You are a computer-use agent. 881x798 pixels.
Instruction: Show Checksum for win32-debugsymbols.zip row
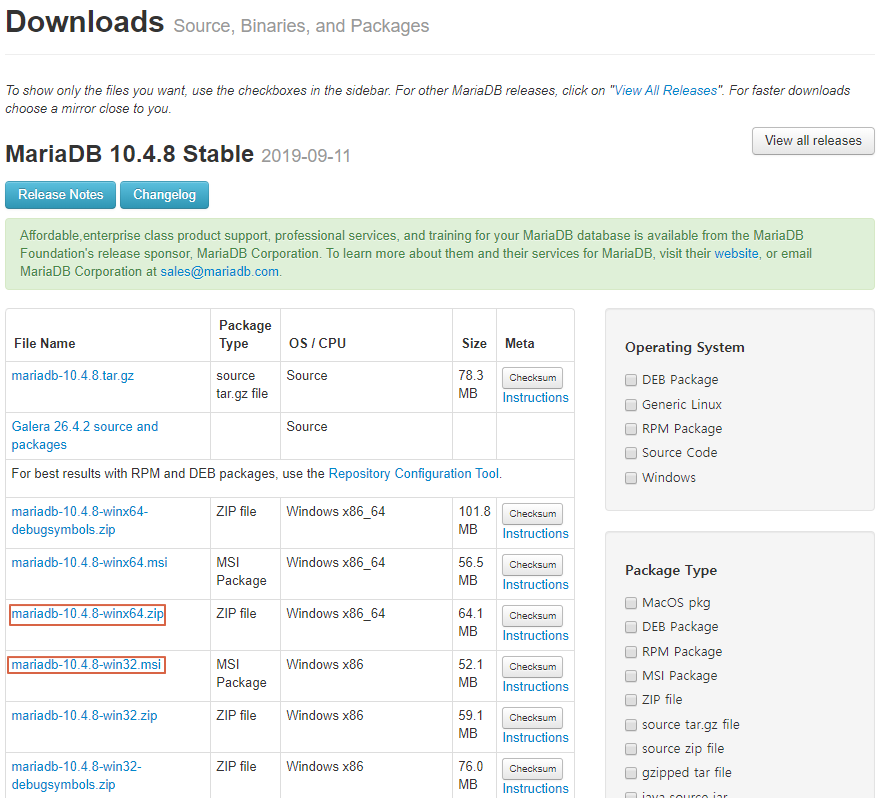tap(532, 769)
